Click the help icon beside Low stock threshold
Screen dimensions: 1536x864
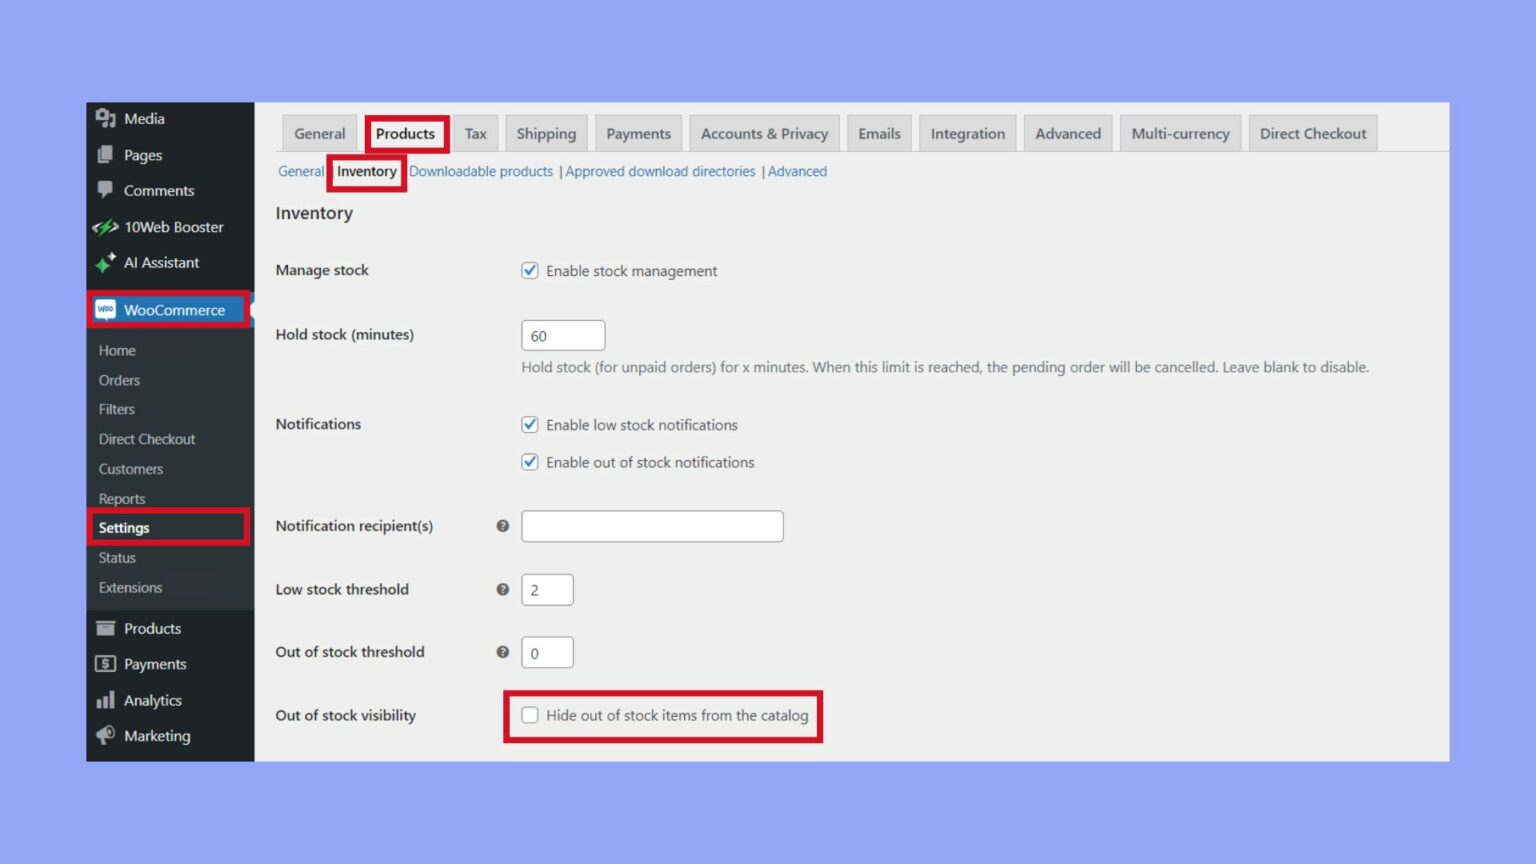tap(502, 590)
